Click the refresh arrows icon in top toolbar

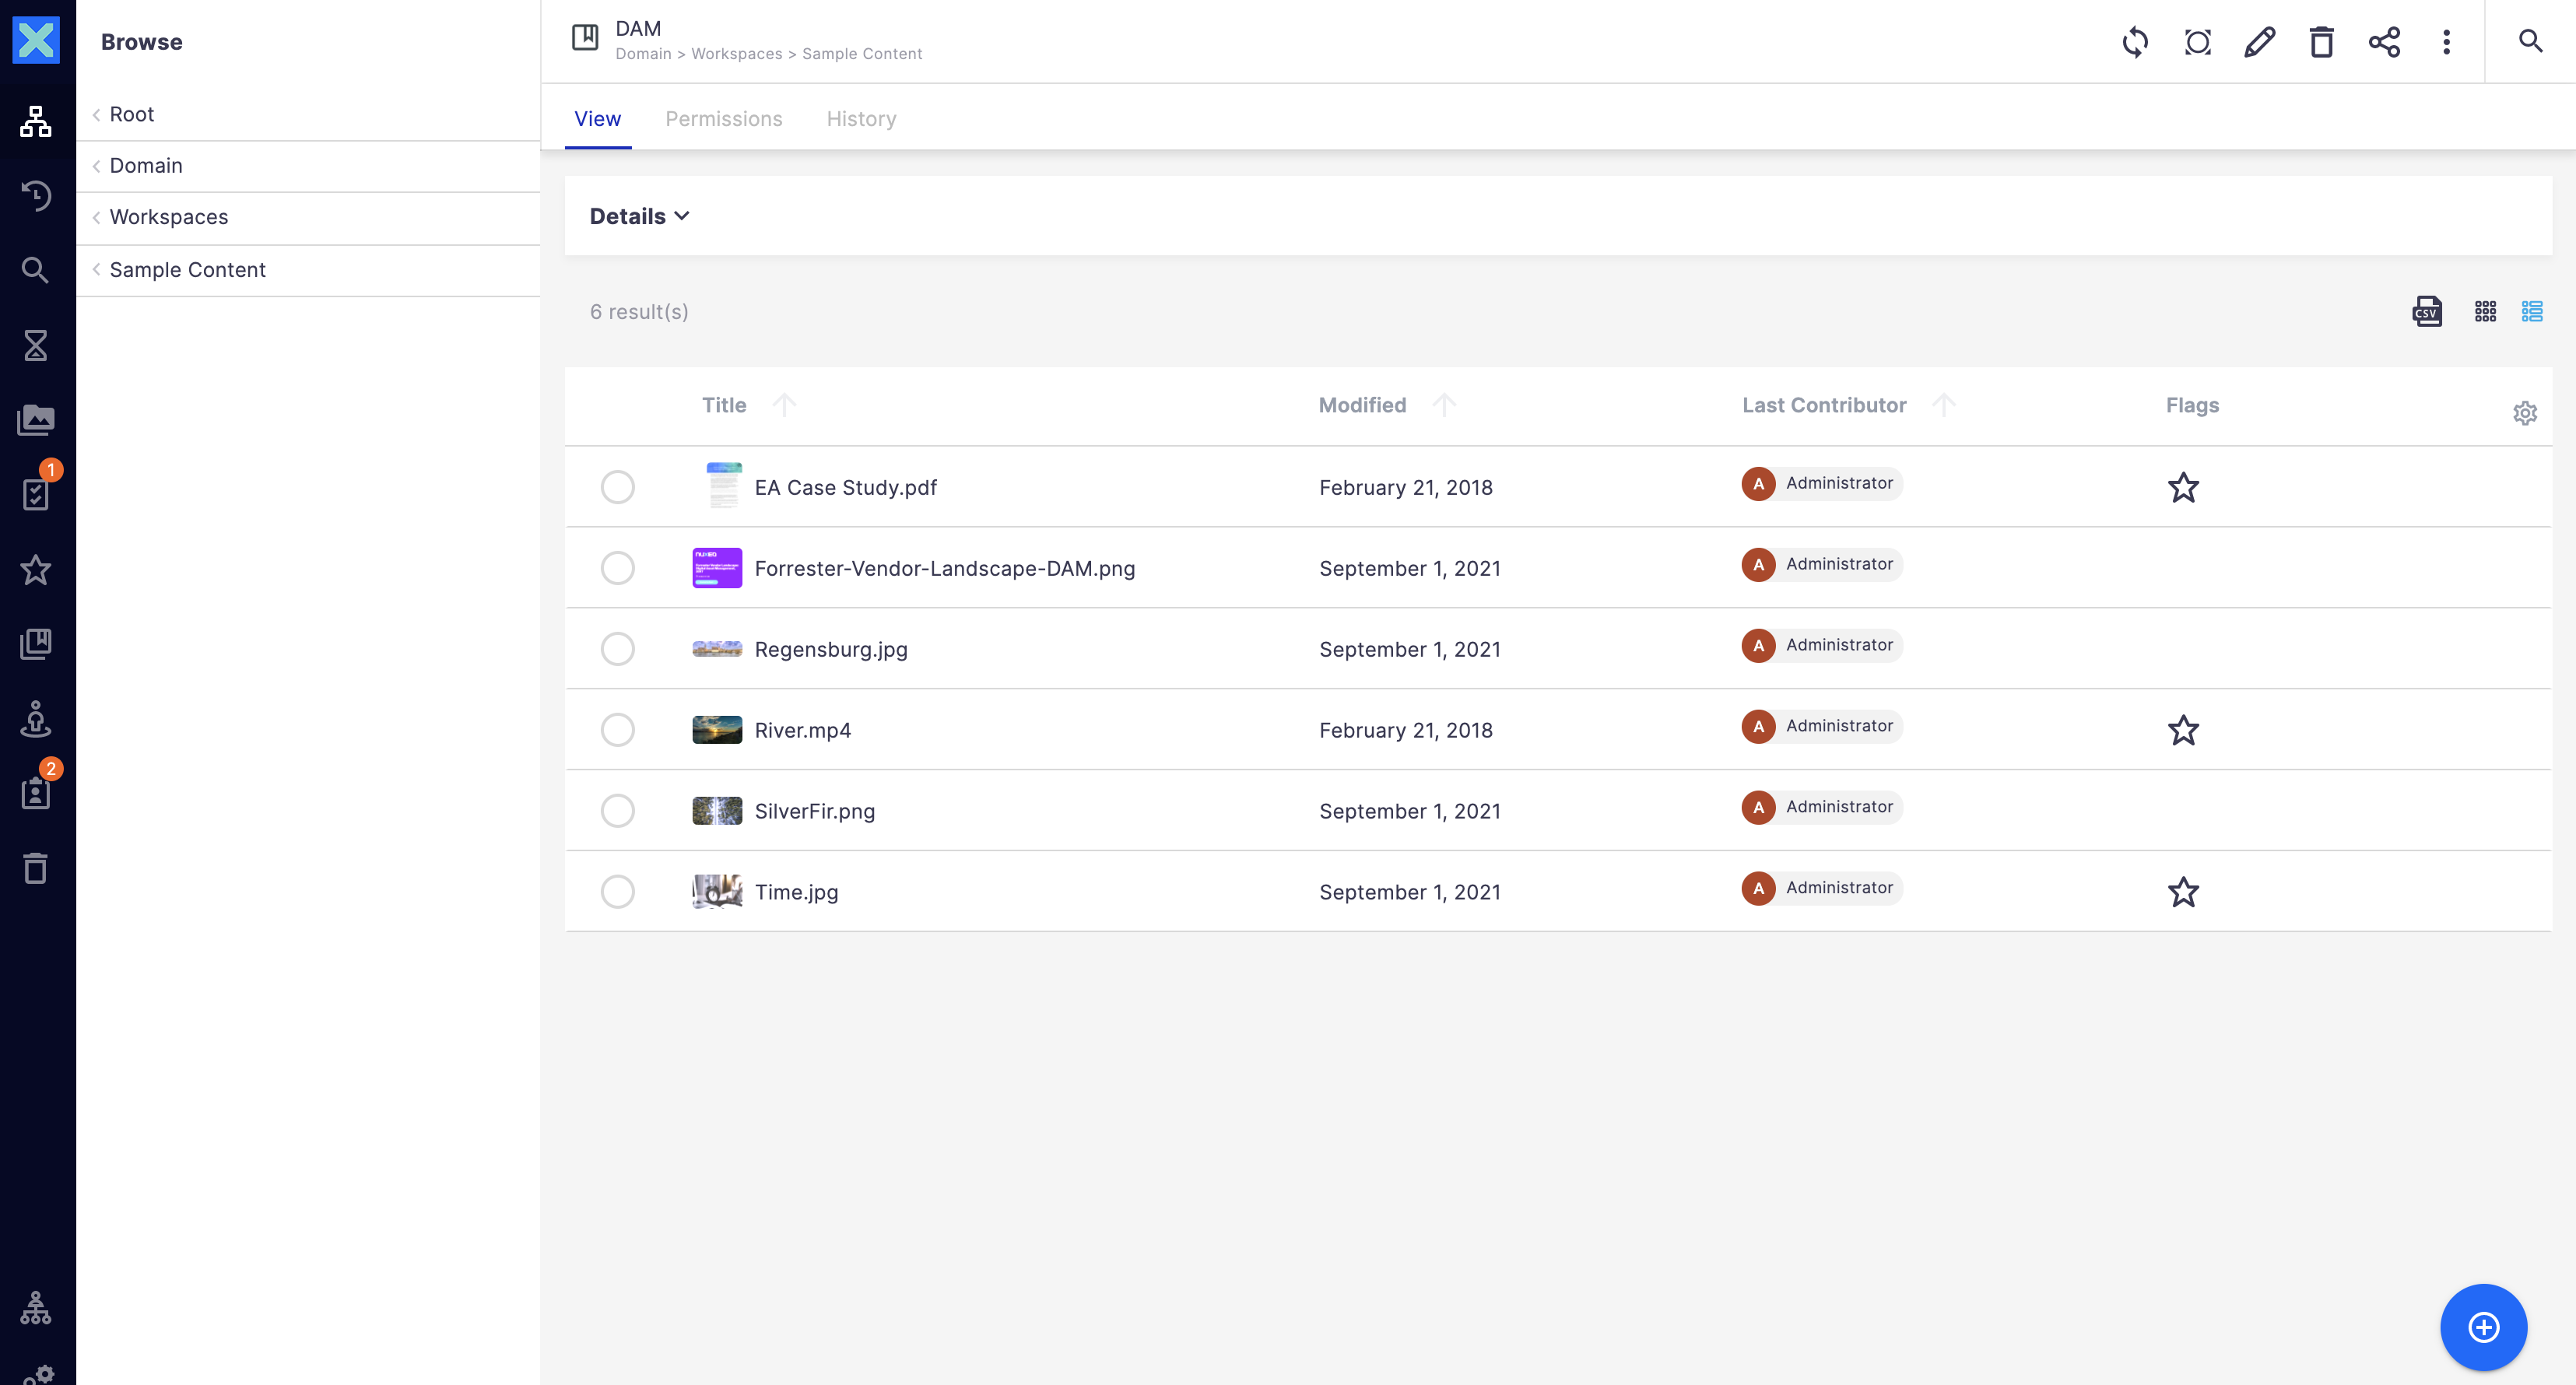click(2135, 42)
